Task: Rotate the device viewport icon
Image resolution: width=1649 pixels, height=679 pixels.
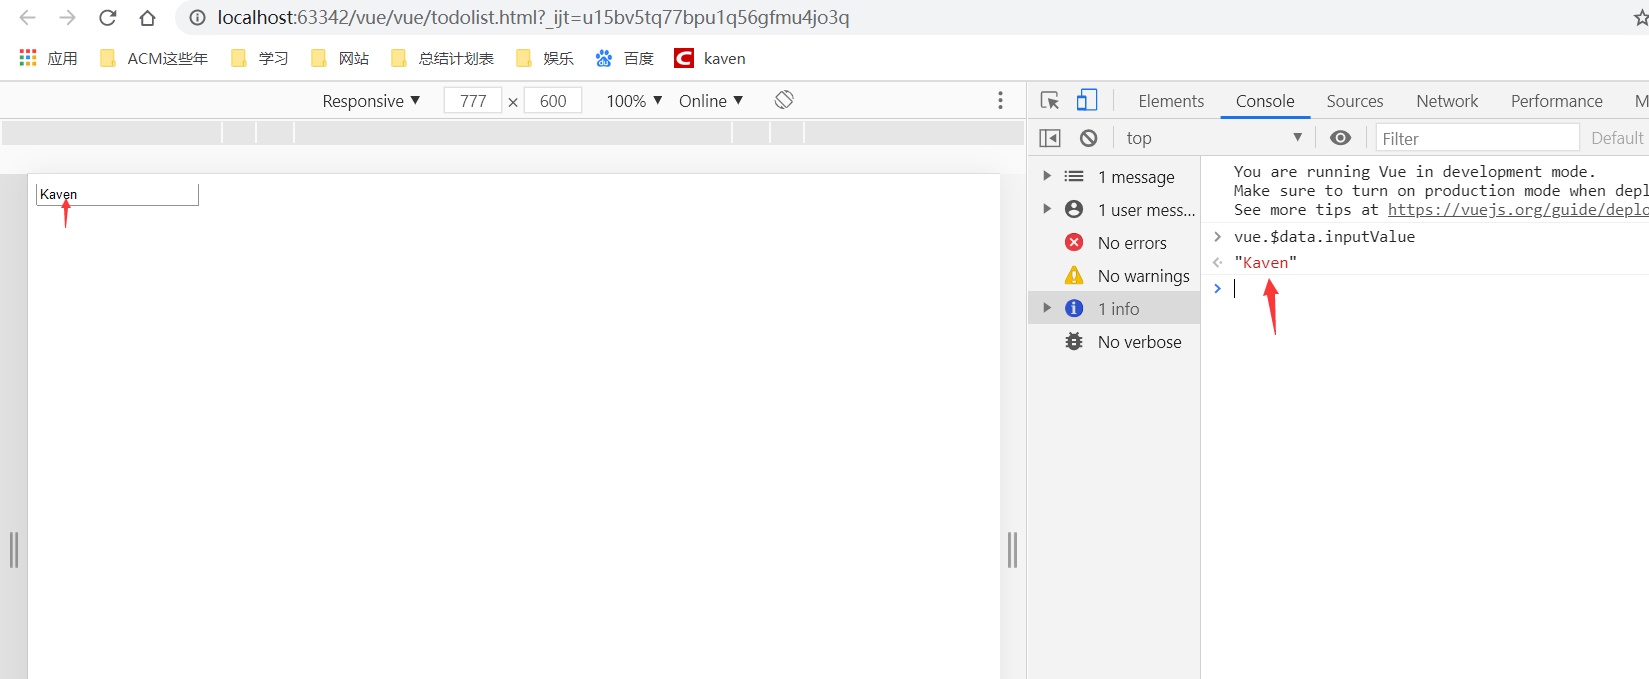Action: pyautogui.click(x=784, y=100)
